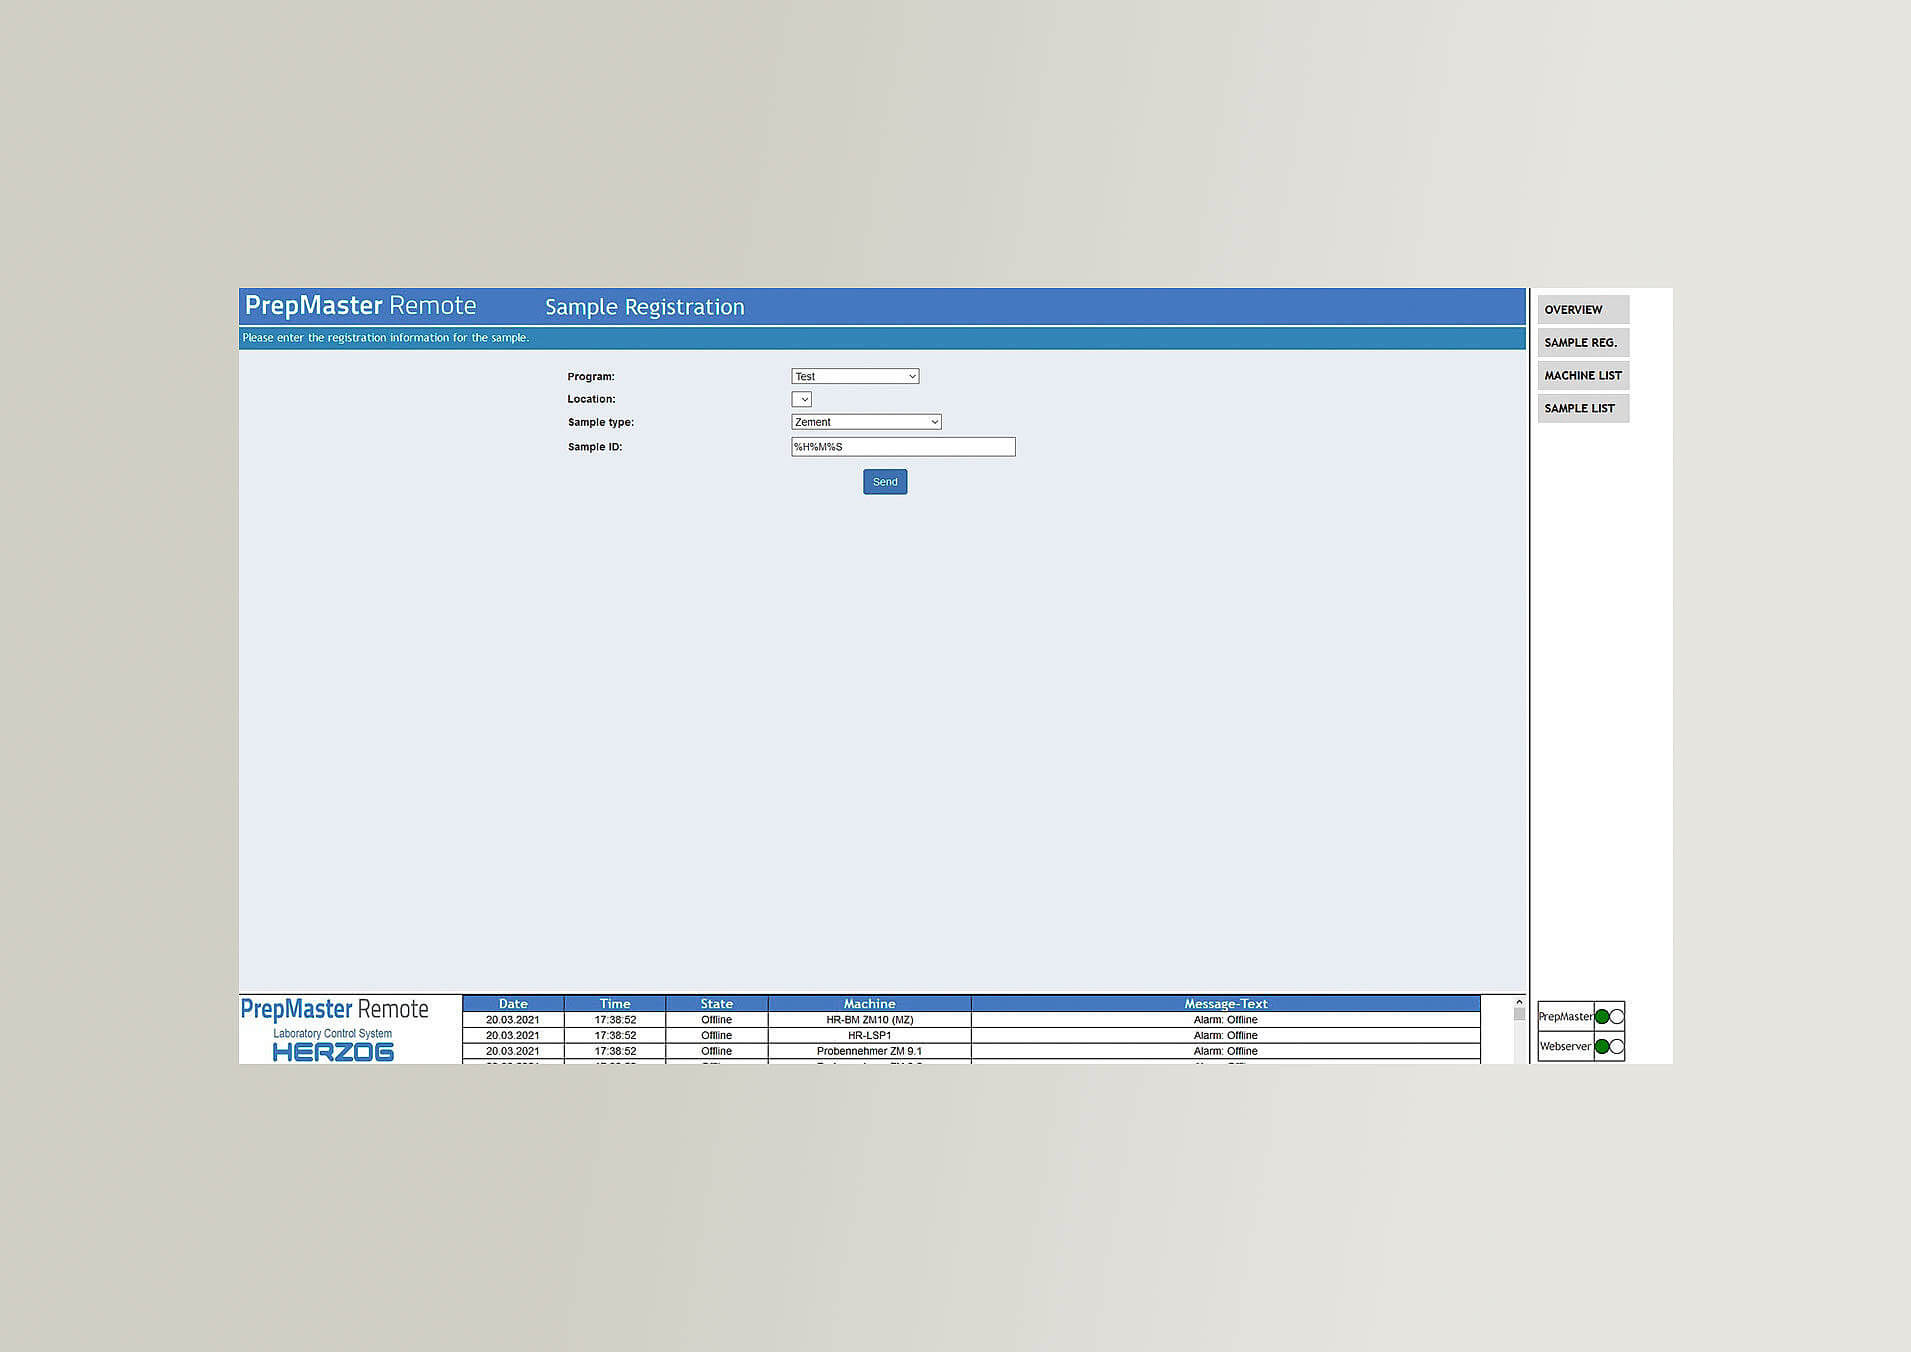Select the HR-BM ZM10 (MZ) machine cell
This screenshot has width=1911, height=1352.
point(869,1020)
